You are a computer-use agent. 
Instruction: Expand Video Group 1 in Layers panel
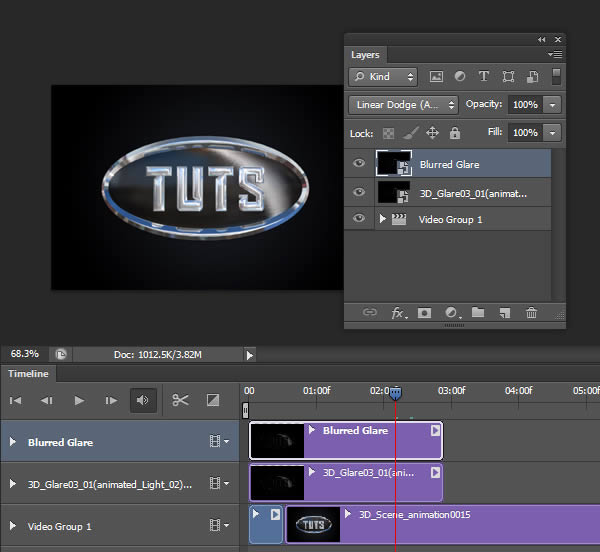point(382,218)
